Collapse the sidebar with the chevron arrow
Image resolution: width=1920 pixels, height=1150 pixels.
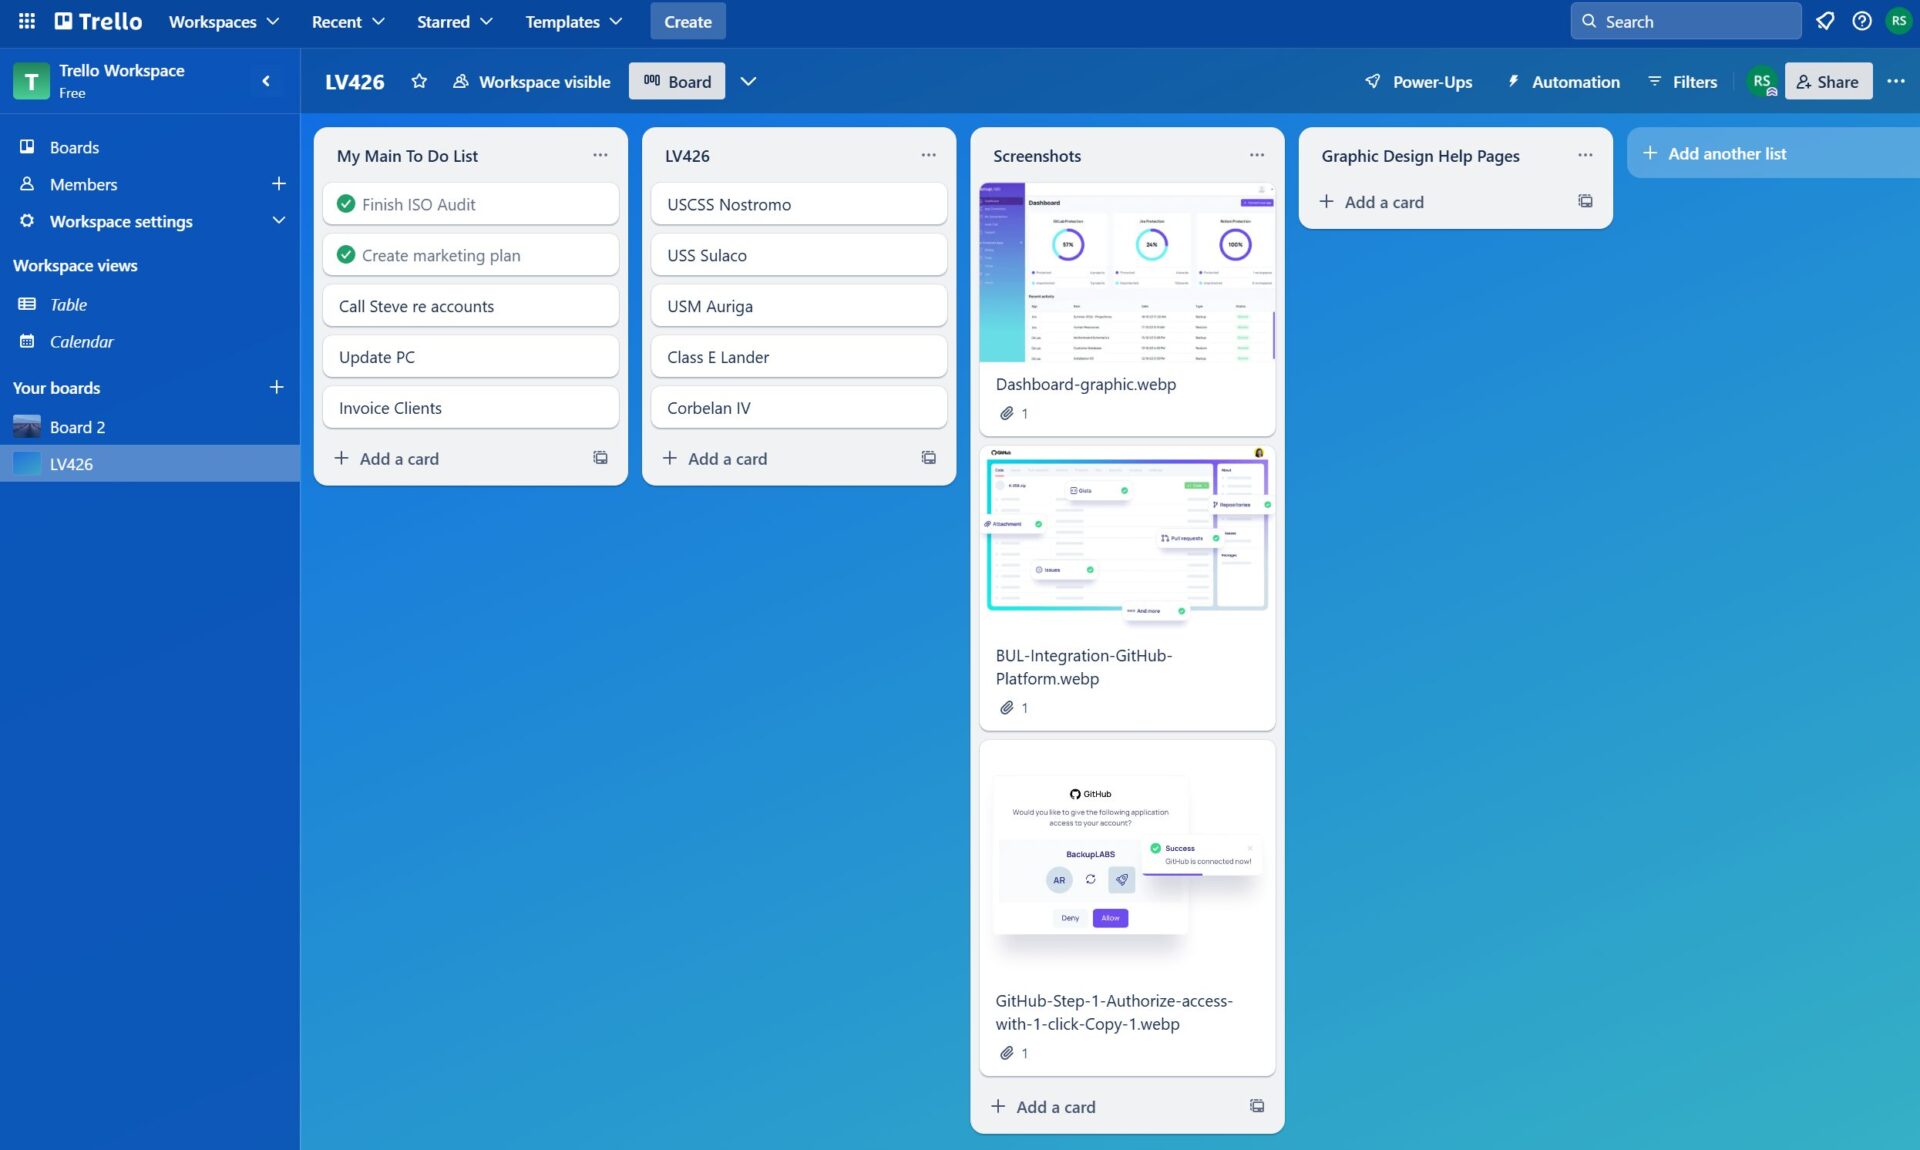[x=266, y=81]
